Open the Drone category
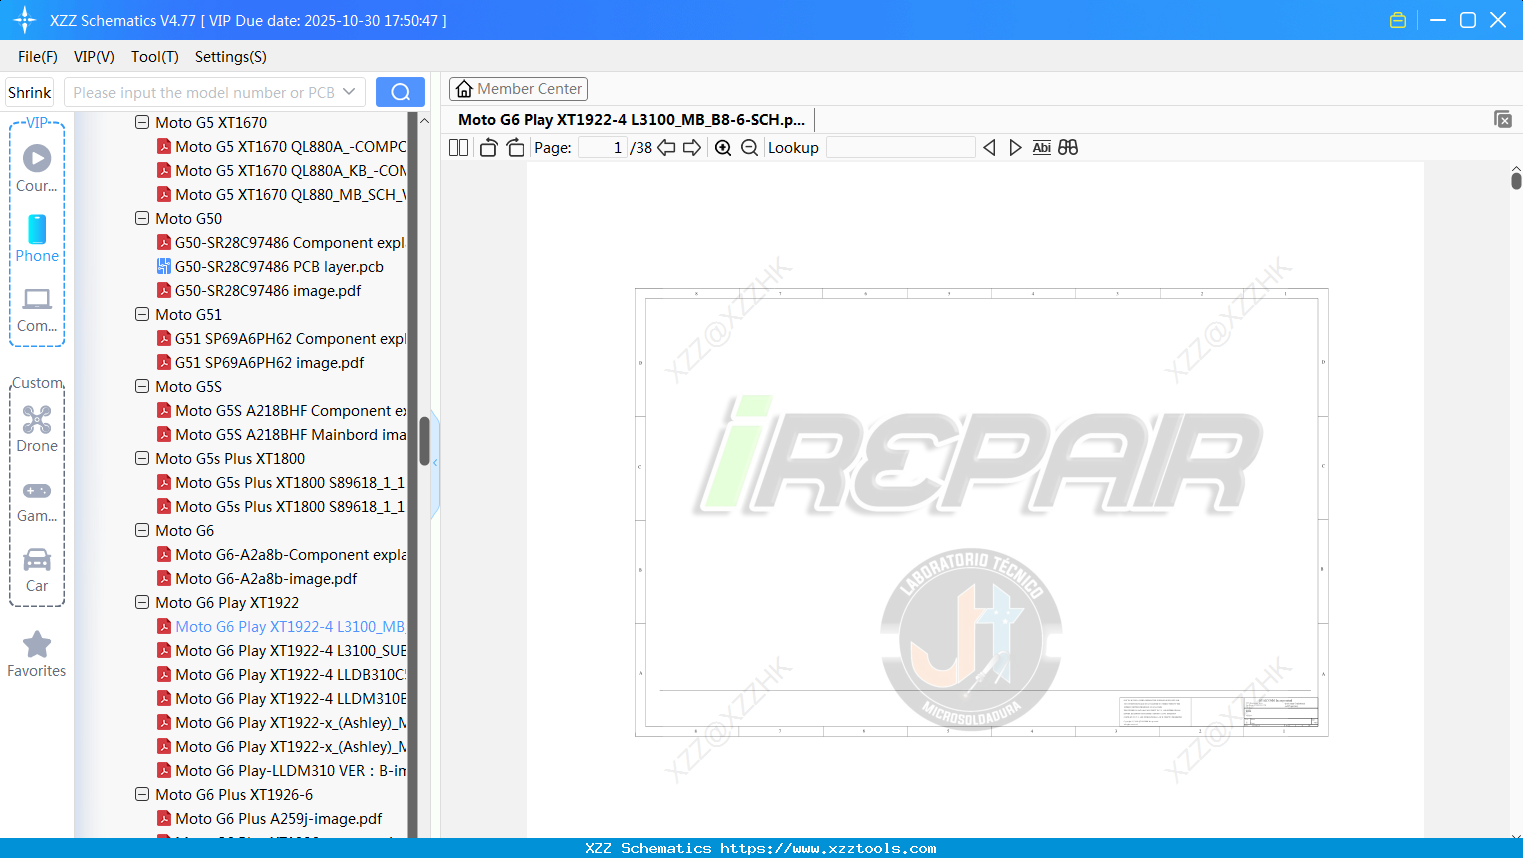Screen dimensions: 1523x858 tap(37, 428)
